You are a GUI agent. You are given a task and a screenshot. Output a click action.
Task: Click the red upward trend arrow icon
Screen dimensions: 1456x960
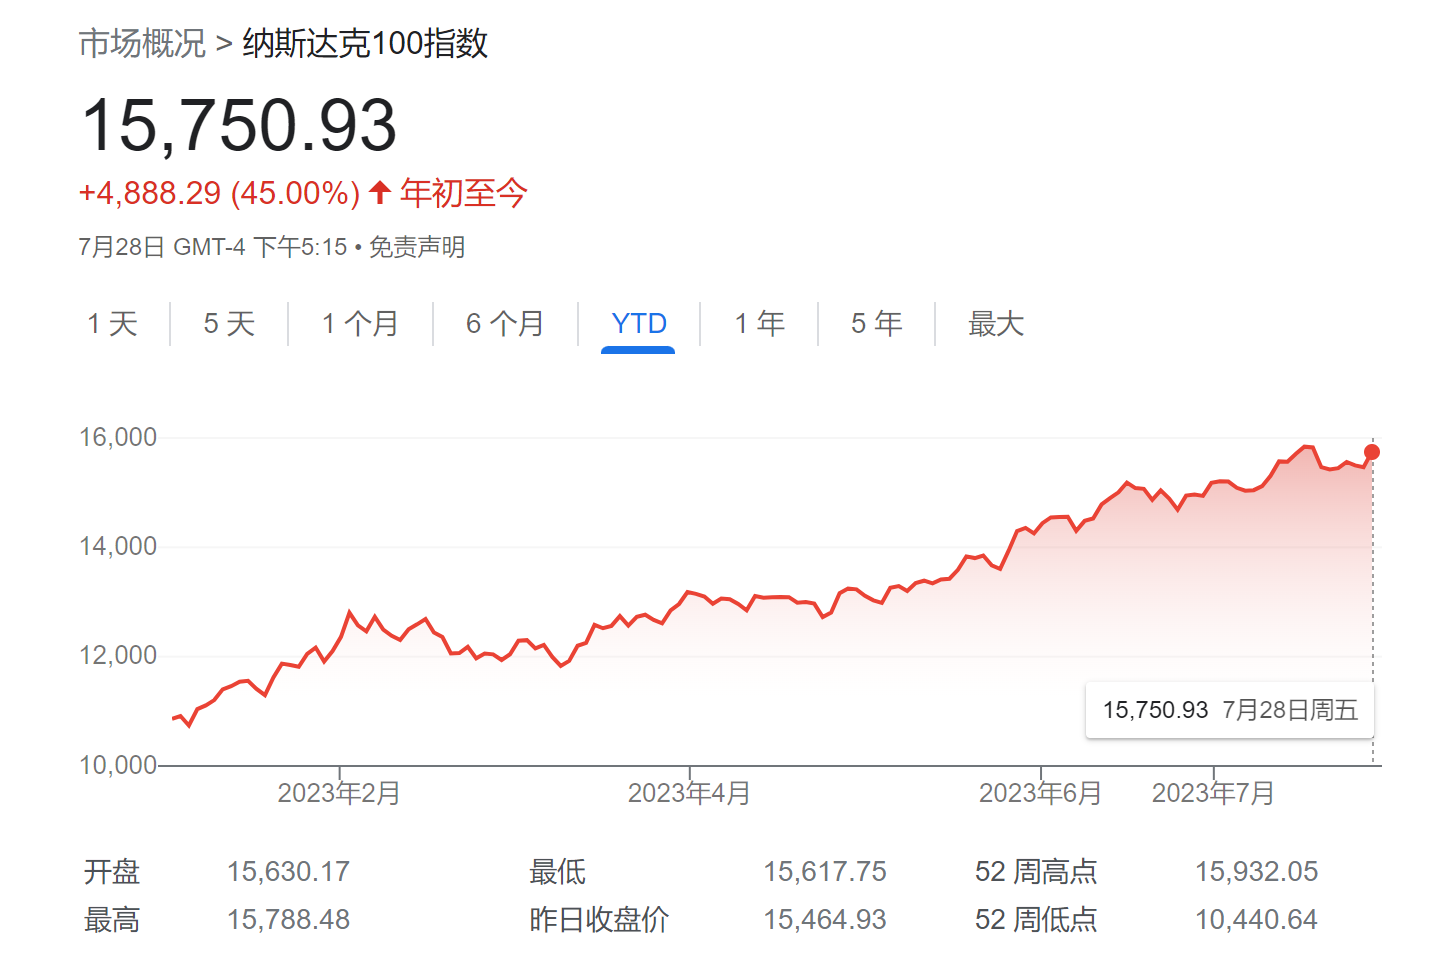tap(379, 191)
